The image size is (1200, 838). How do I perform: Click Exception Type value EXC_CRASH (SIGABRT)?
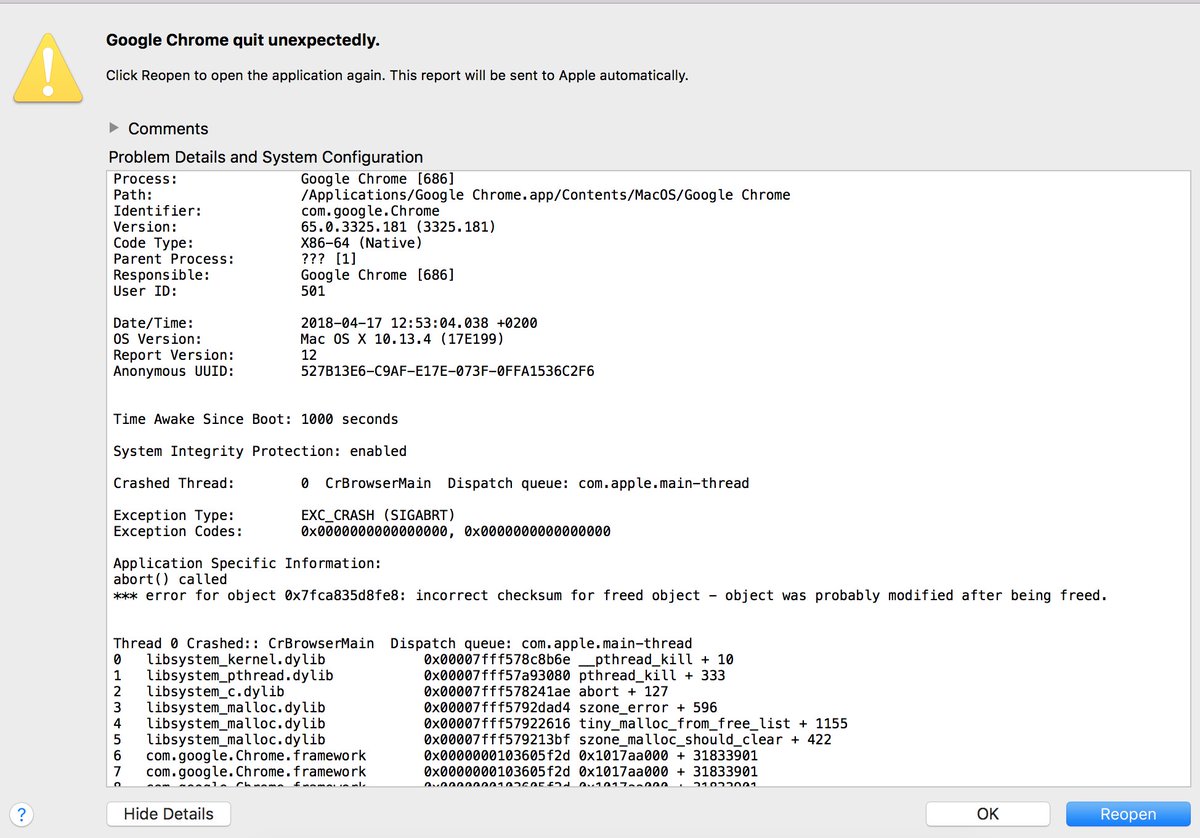[x=378, y=515]
